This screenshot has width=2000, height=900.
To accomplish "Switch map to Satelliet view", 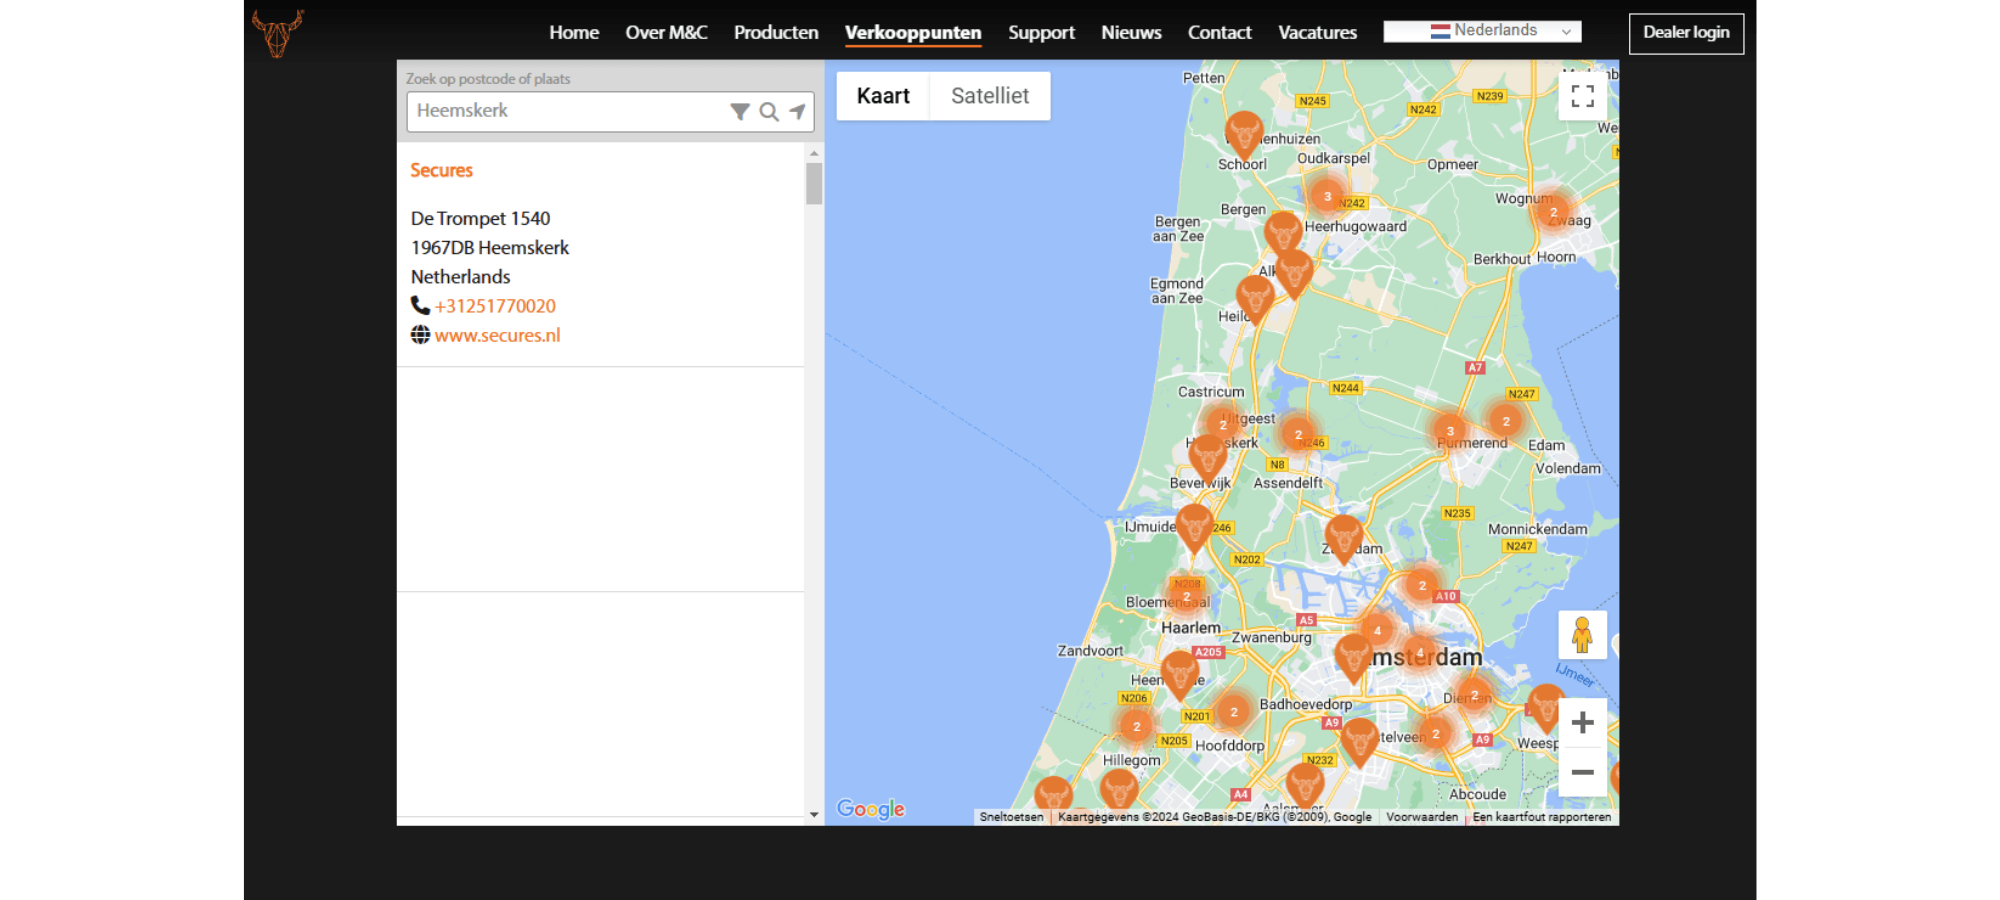I will pos(989,96).
